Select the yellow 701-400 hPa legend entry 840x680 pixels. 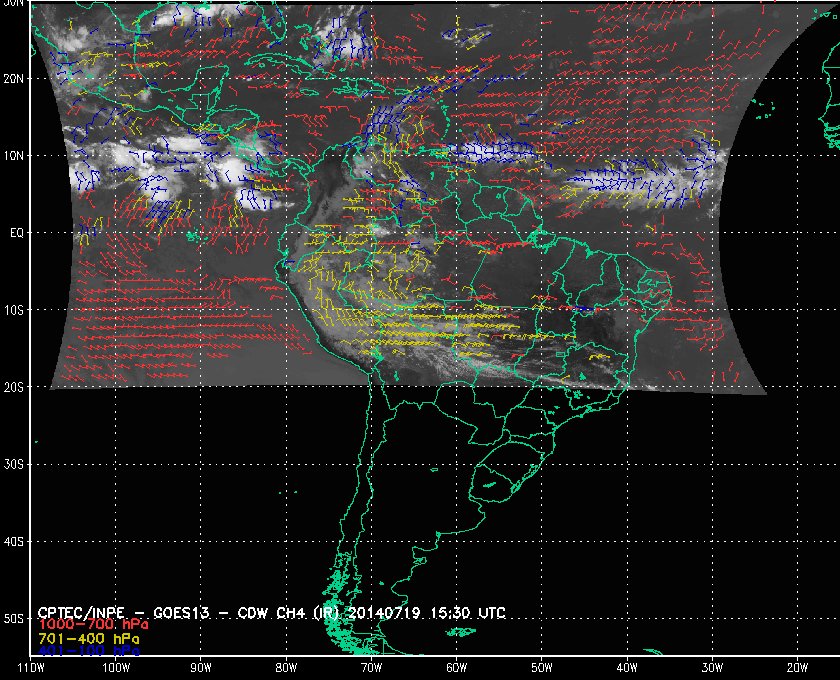tap(89, 639)
